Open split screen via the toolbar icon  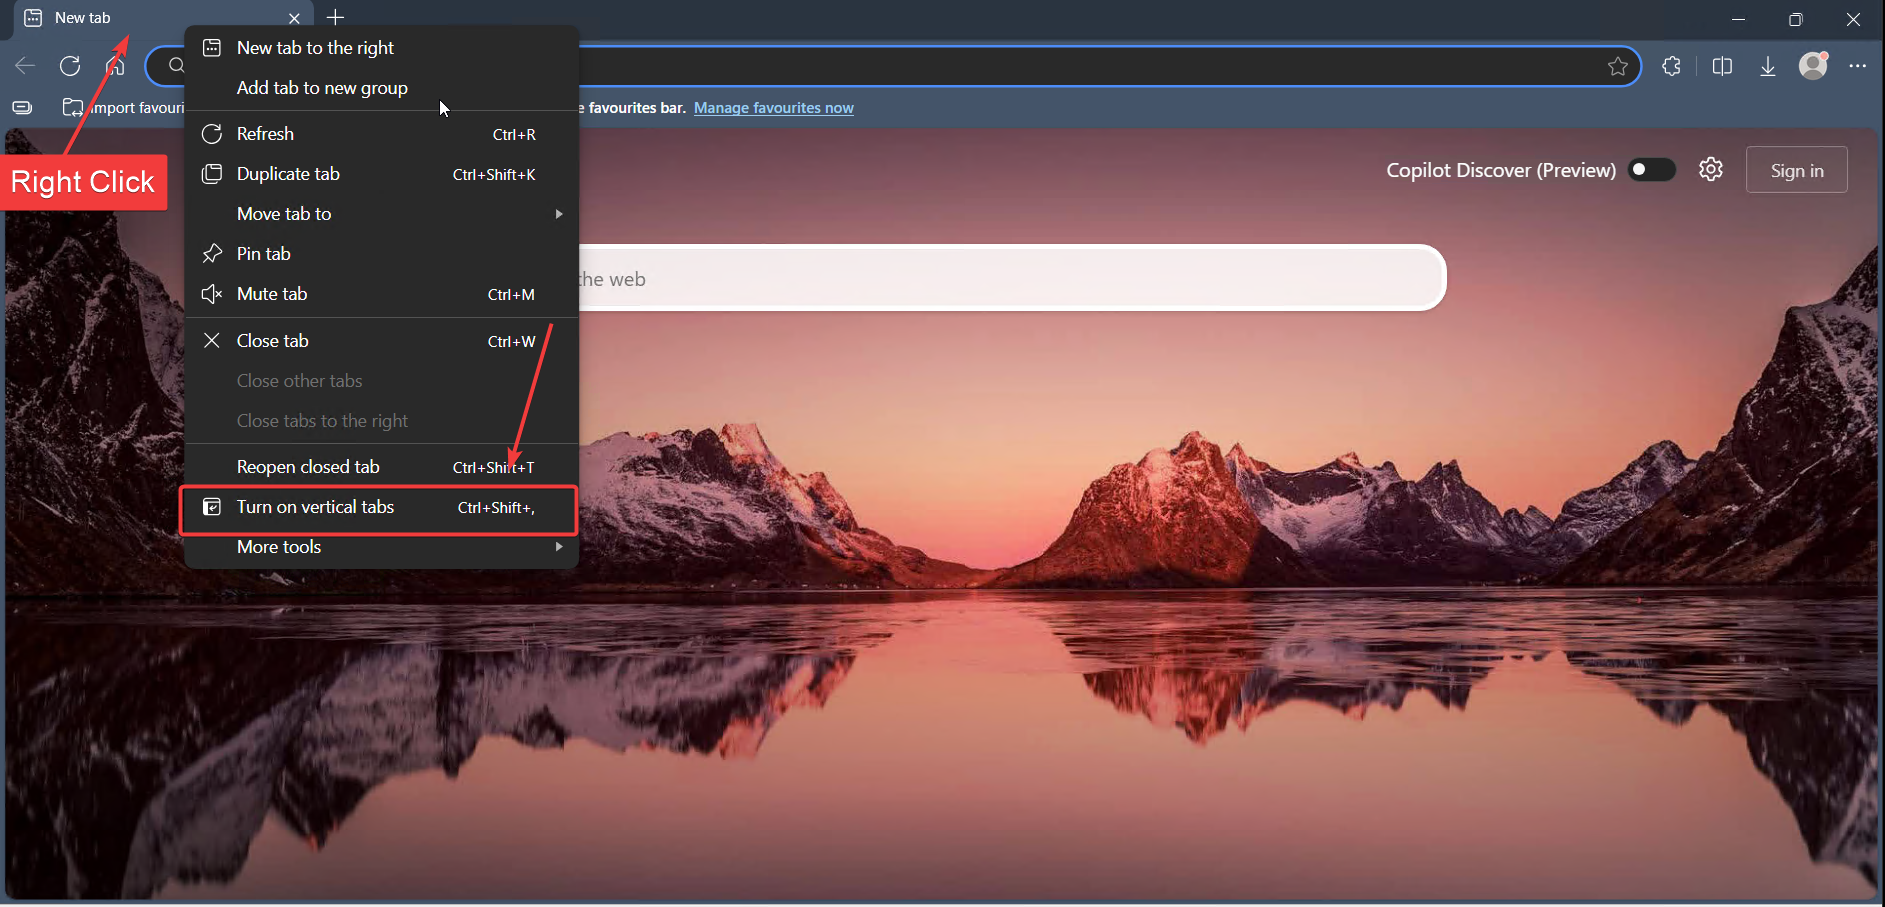point(1722,66)
